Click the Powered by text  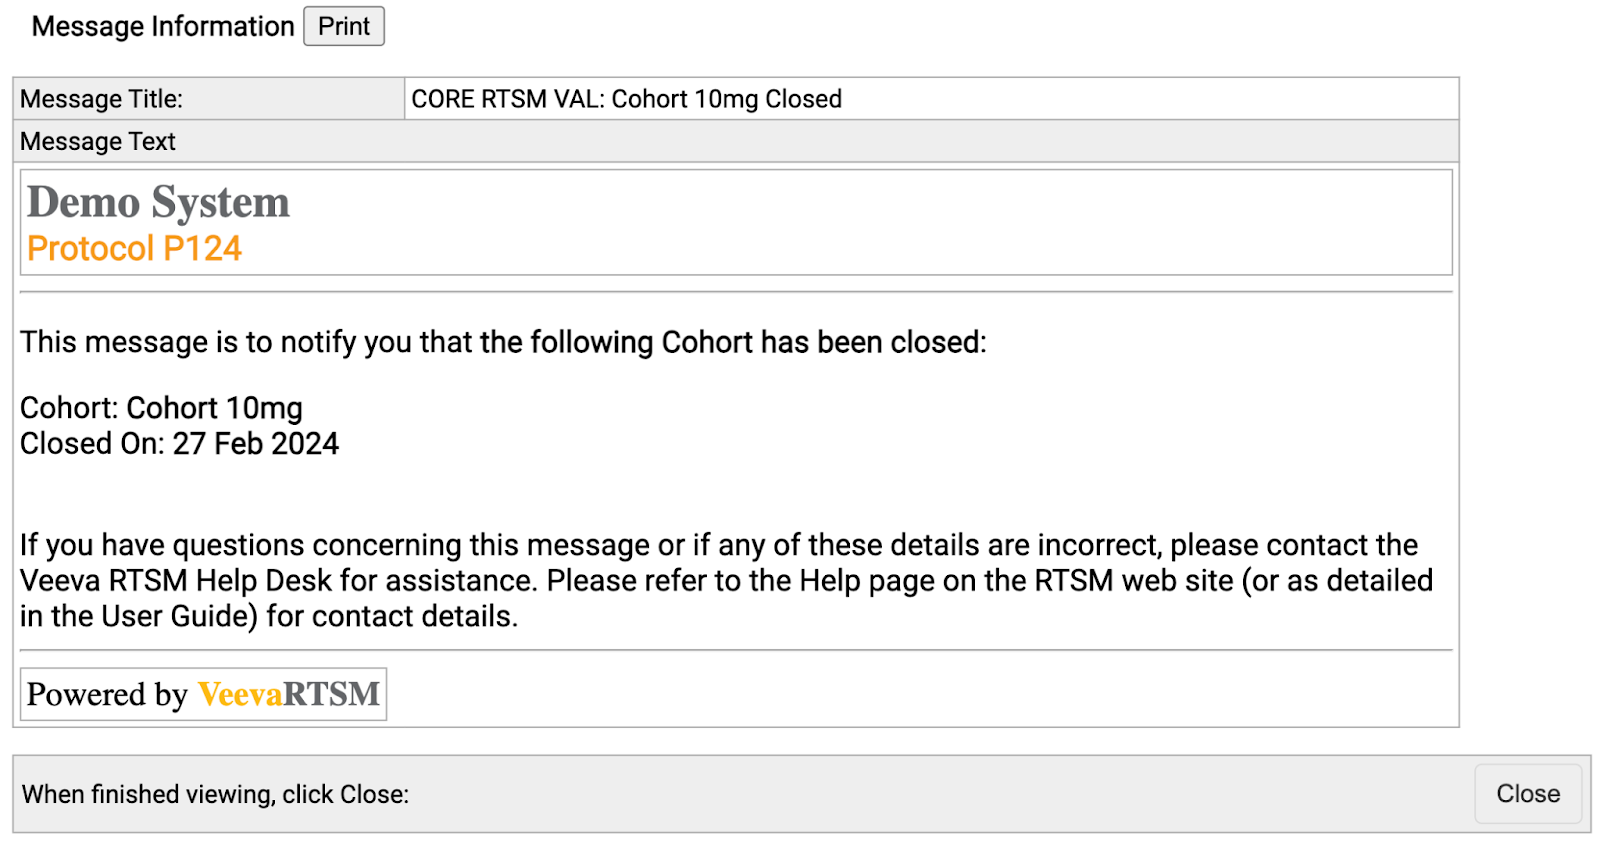[107, 694]
